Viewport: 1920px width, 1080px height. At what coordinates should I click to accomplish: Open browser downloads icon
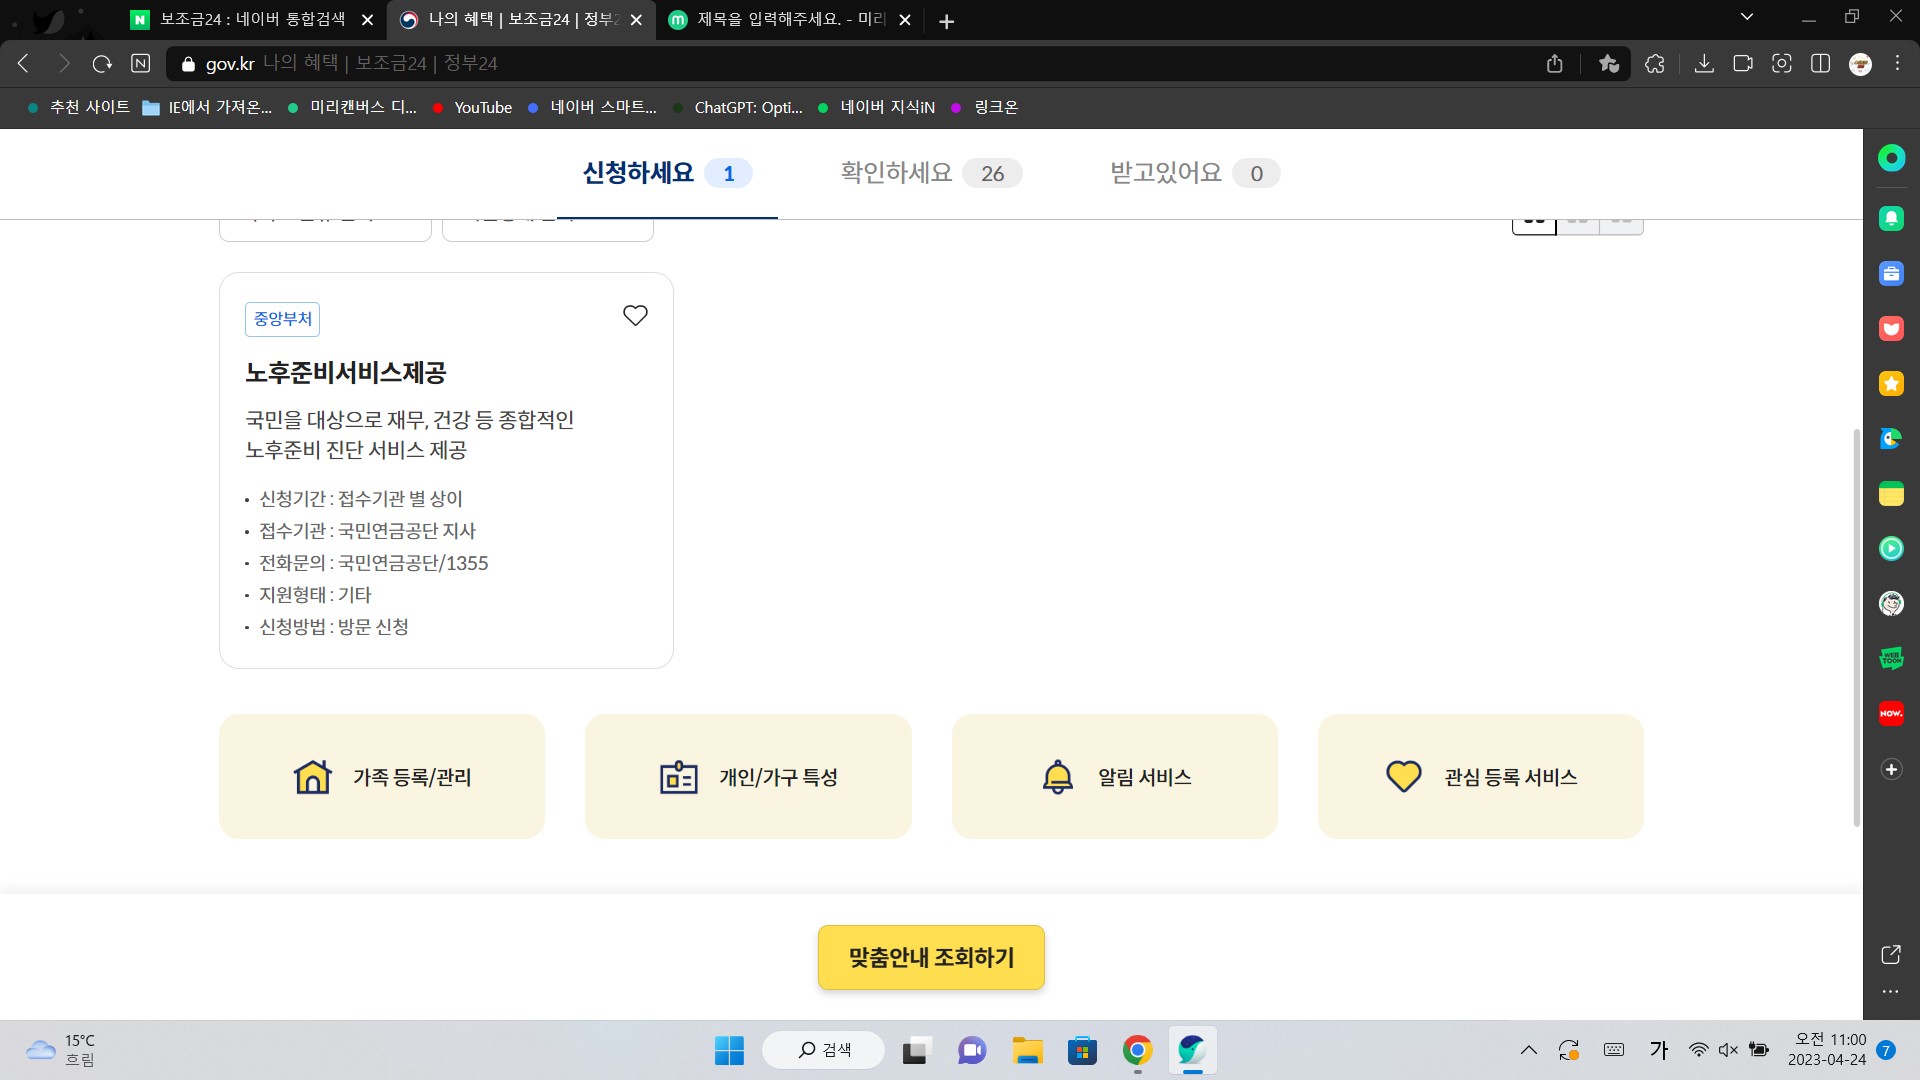click(x=1704, y=64)
